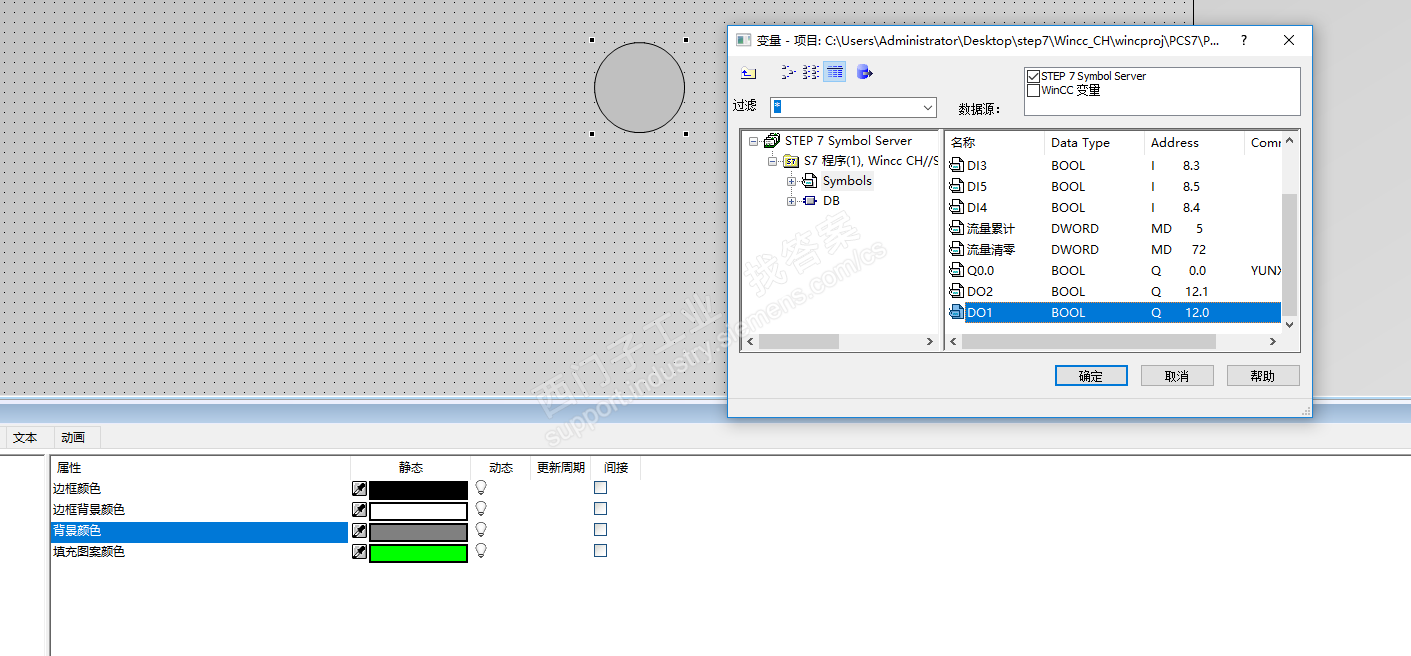Open the 过滤 filter dropdown
Viewport: 1411px width, 656px height.
click(x=927, y=107)
